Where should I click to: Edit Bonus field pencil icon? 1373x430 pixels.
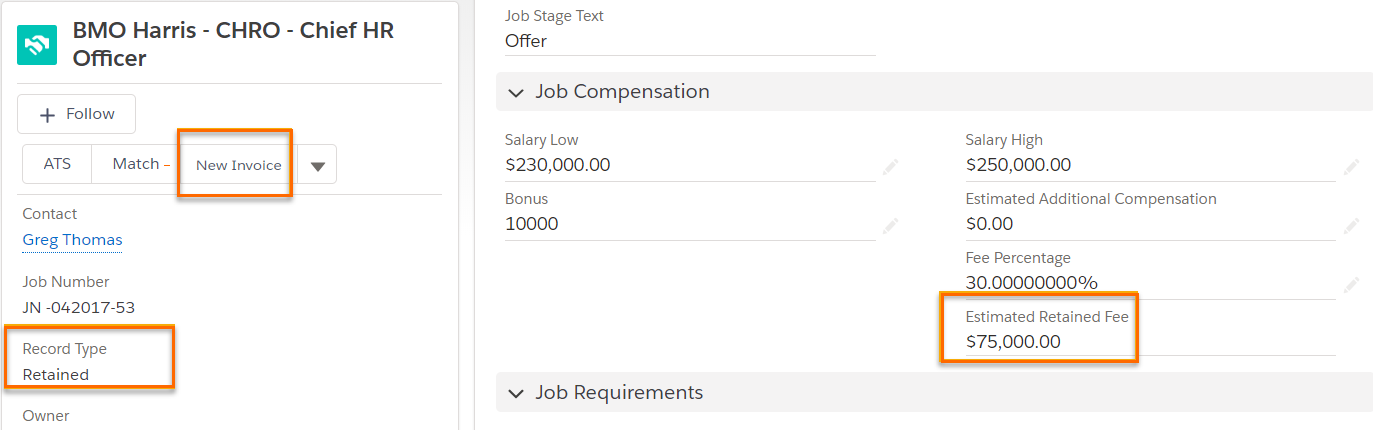890,225
